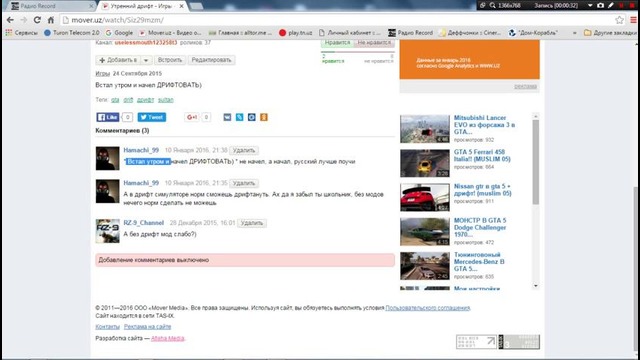Share via the orange Odnoklassniki icon

click(264, 117)
